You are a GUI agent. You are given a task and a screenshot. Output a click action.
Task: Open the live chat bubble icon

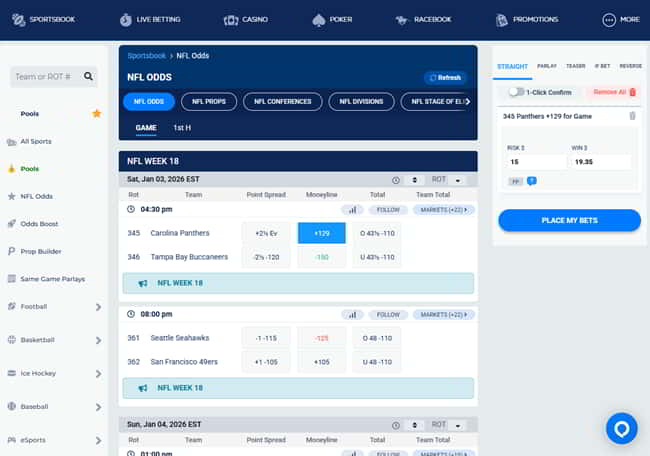point(621,429)
